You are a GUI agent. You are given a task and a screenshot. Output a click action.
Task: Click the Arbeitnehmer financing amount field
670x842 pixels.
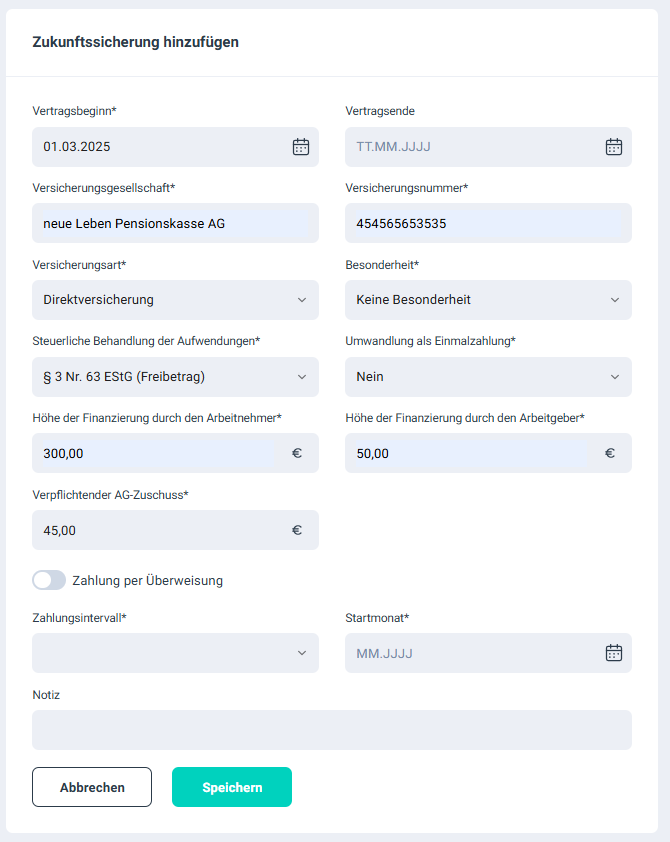pos(155,453)
